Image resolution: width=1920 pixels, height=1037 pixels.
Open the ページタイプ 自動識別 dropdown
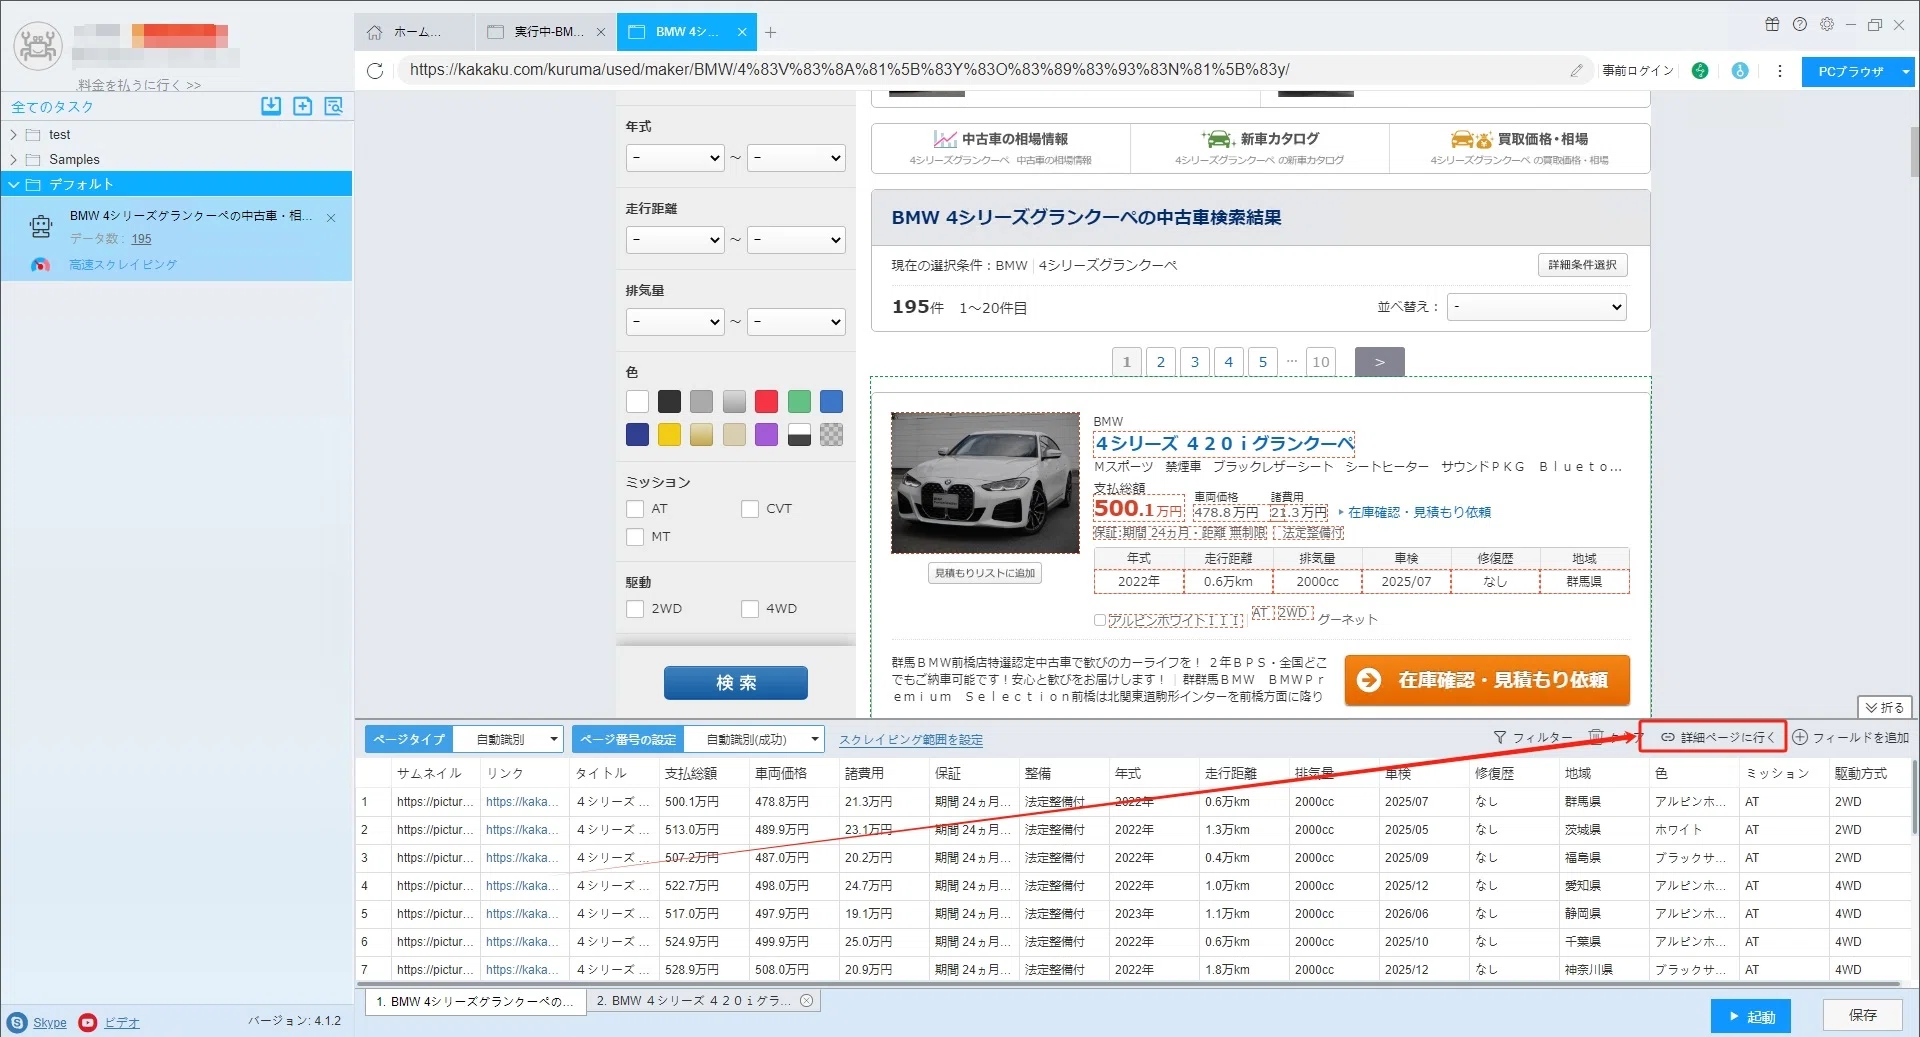[508, 739]
